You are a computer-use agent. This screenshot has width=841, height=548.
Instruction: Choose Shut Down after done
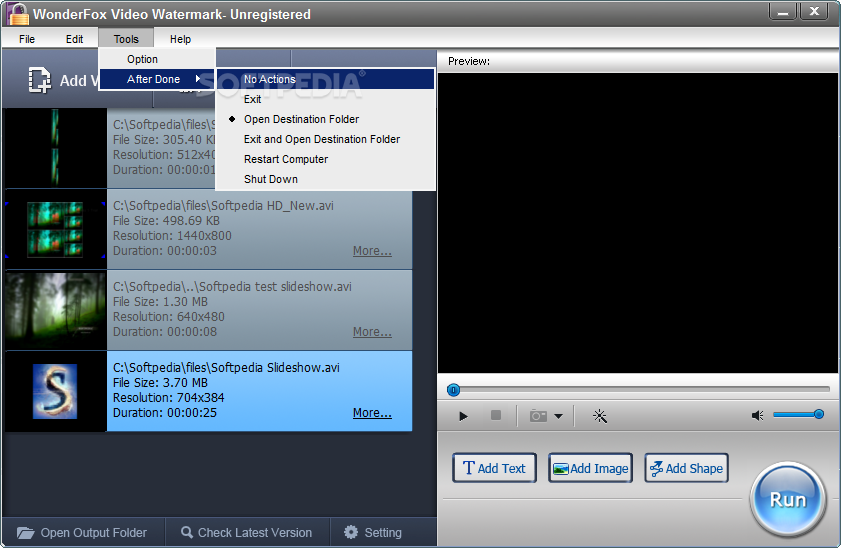[326, 179]
